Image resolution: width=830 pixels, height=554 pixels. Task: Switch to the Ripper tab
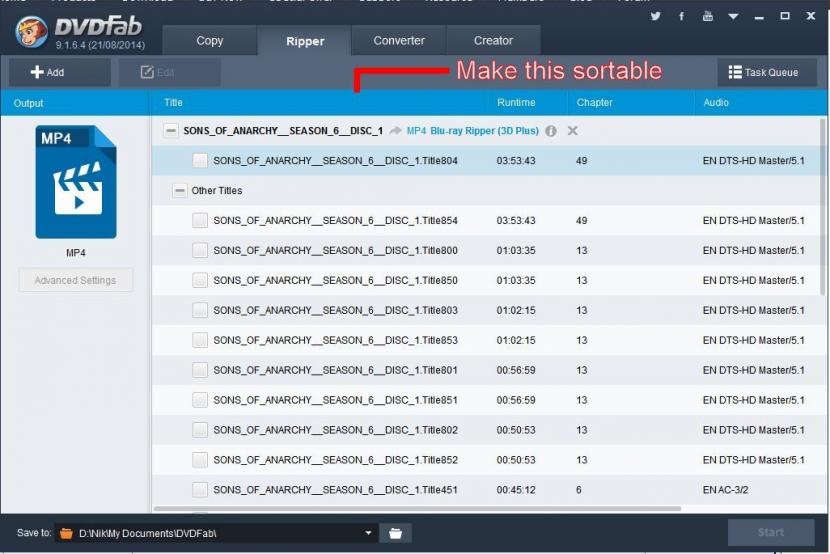coord(305,41)
